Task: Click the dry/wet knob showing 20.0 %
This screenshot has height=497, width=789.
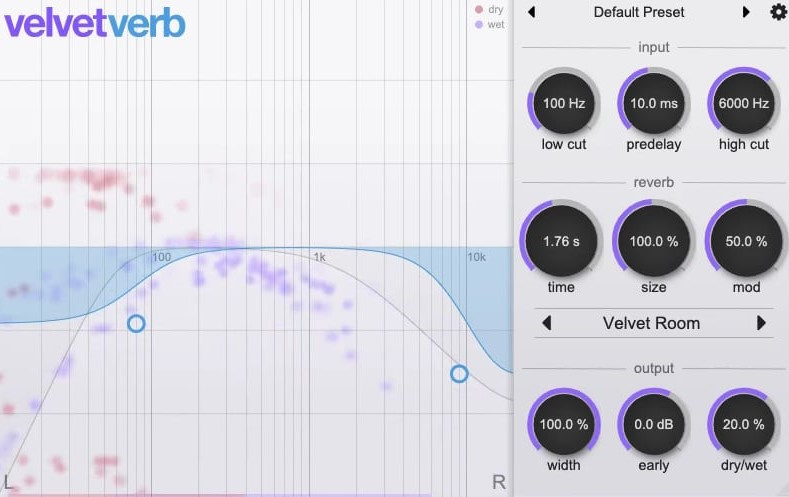Action: tap(744, 424)
